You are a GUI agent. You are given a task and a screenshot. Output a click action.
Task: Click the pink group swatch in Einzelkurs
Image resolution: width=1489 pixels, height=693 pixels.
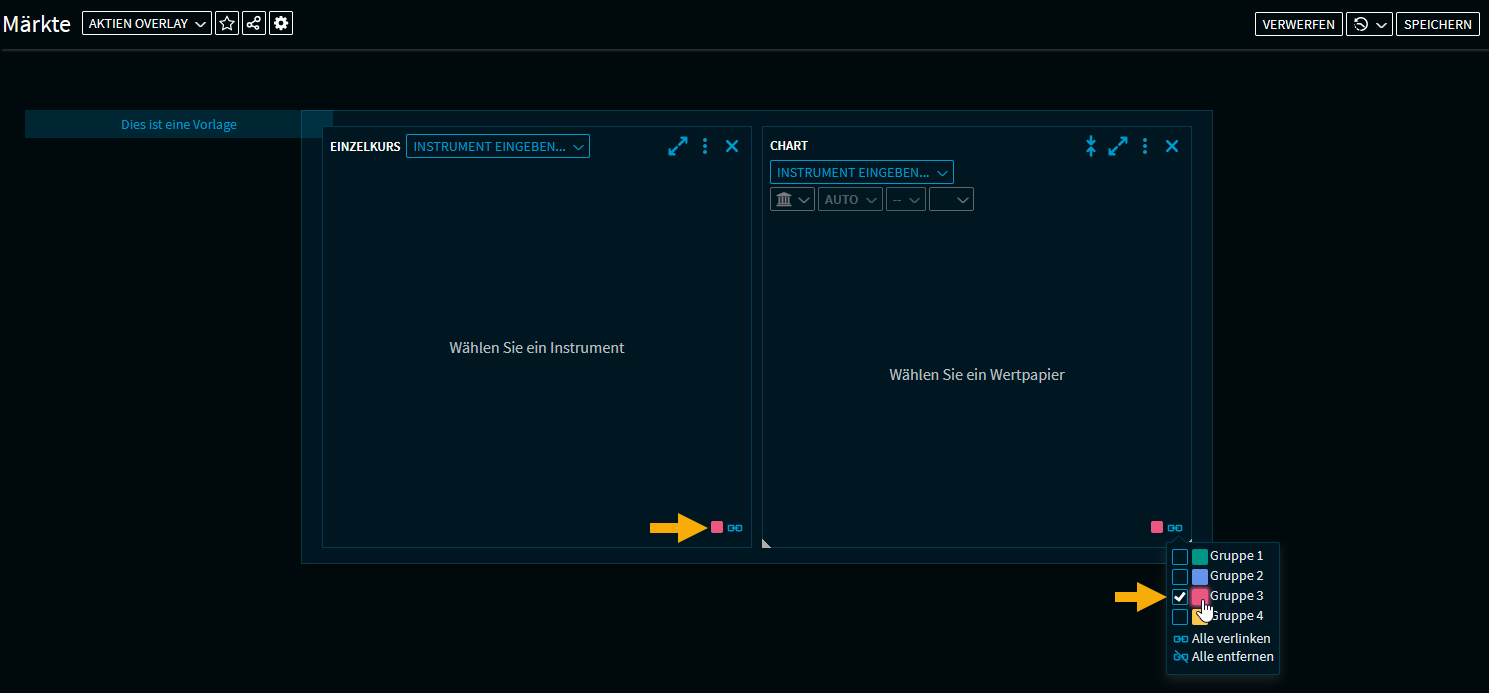717,527
